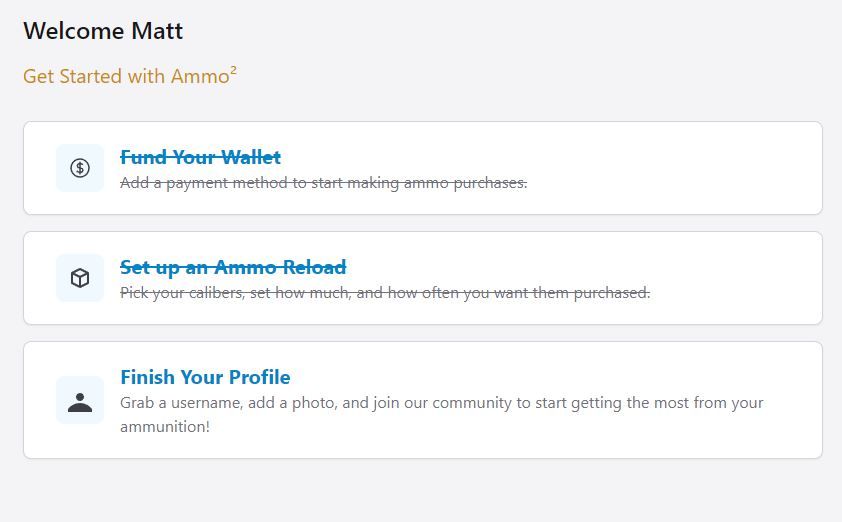Click the dollar sign wallet icon
This screenshot has width=842, height=522.
click(x=80, y=168)
